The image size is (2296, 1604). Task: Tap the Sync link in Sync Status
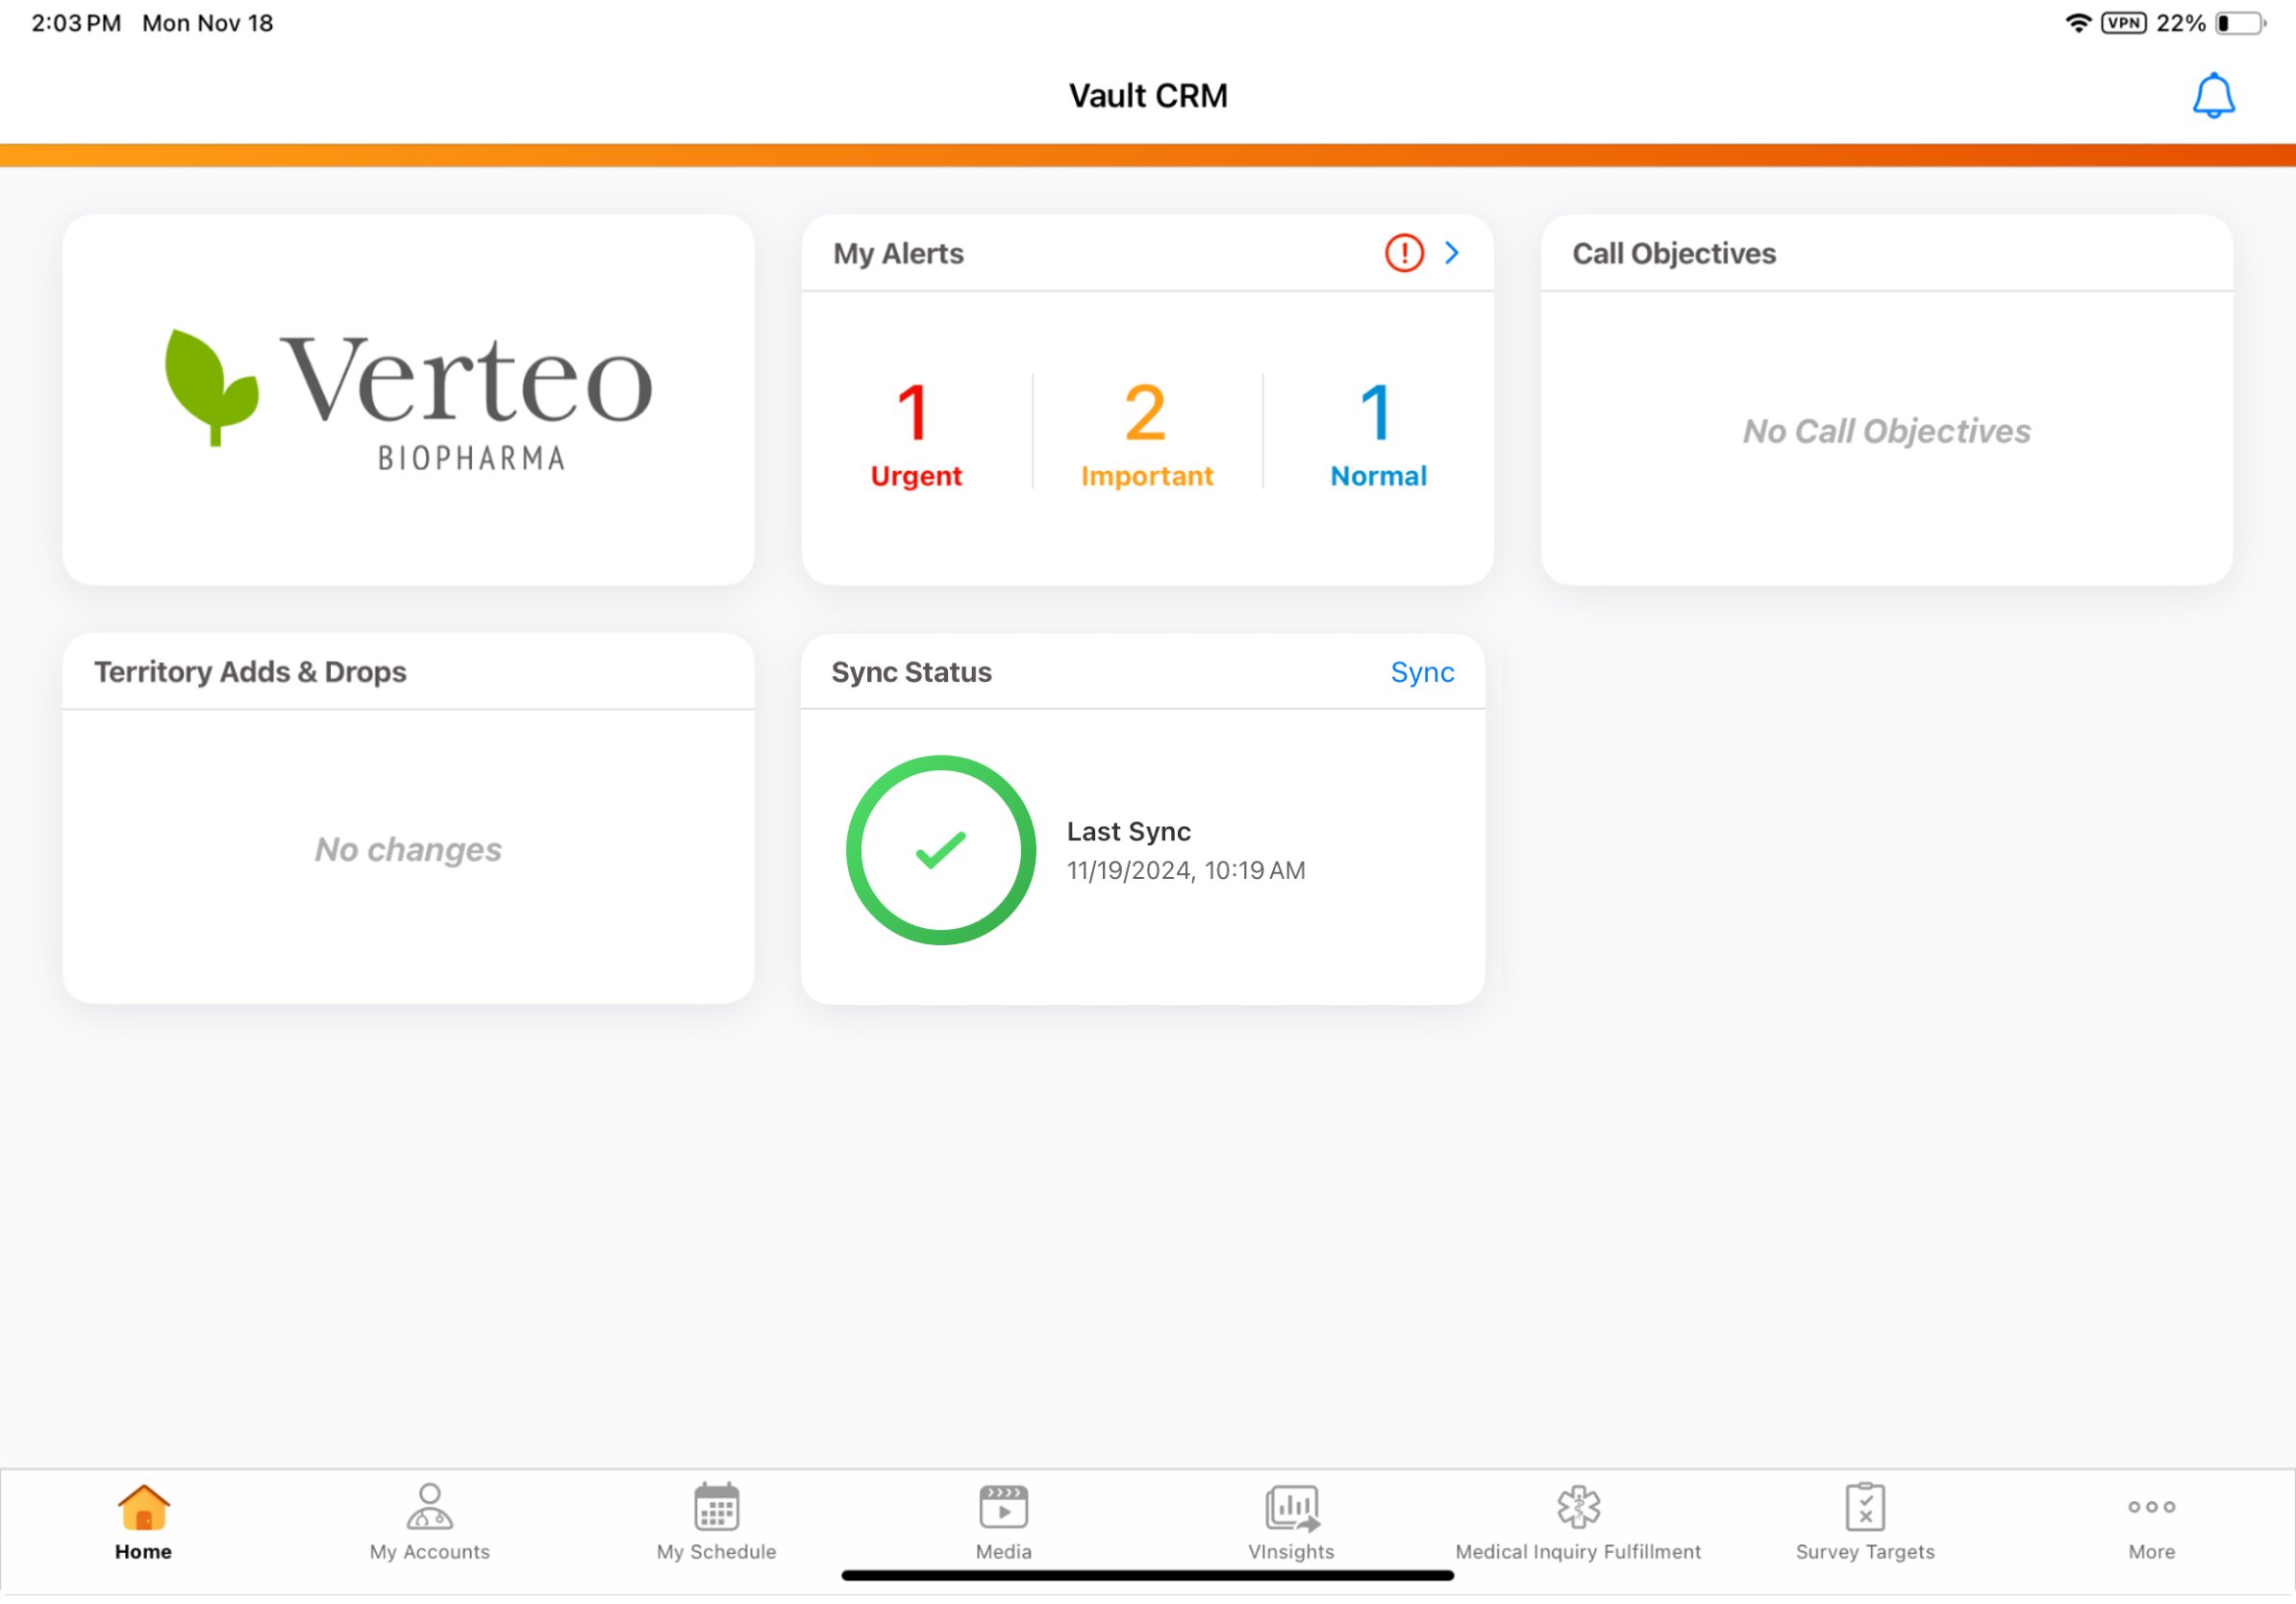click(x=1422, y=672)
